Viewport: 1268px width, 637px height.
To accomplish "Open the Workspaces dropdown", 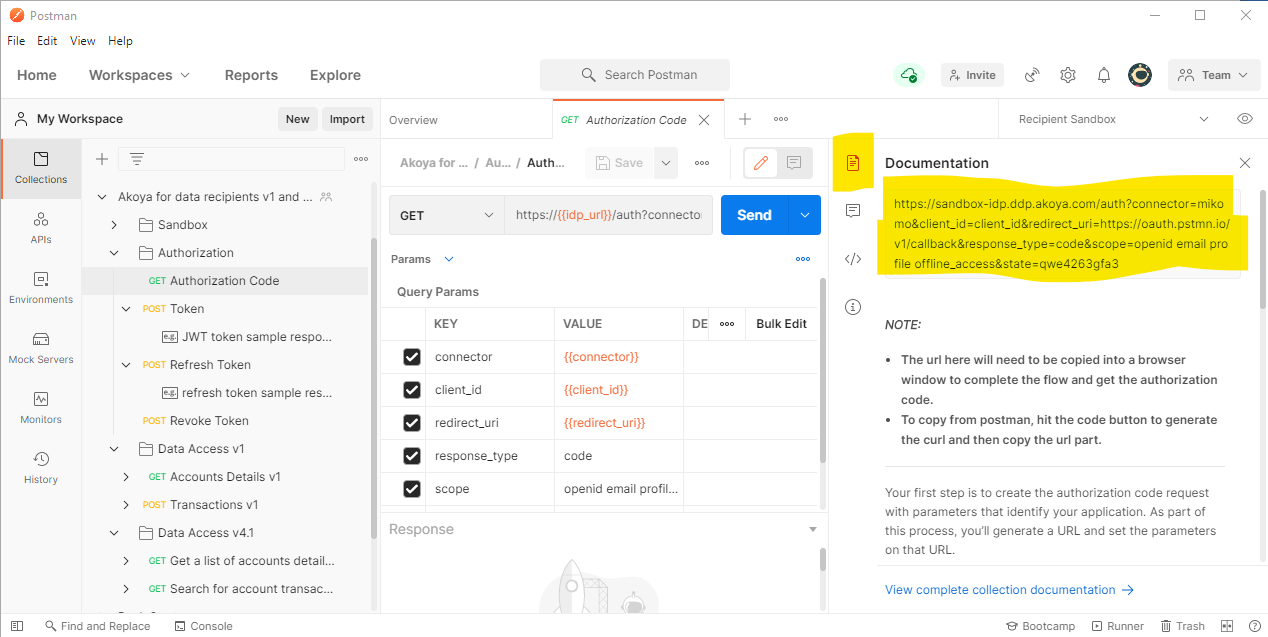I will click(139, 75).
